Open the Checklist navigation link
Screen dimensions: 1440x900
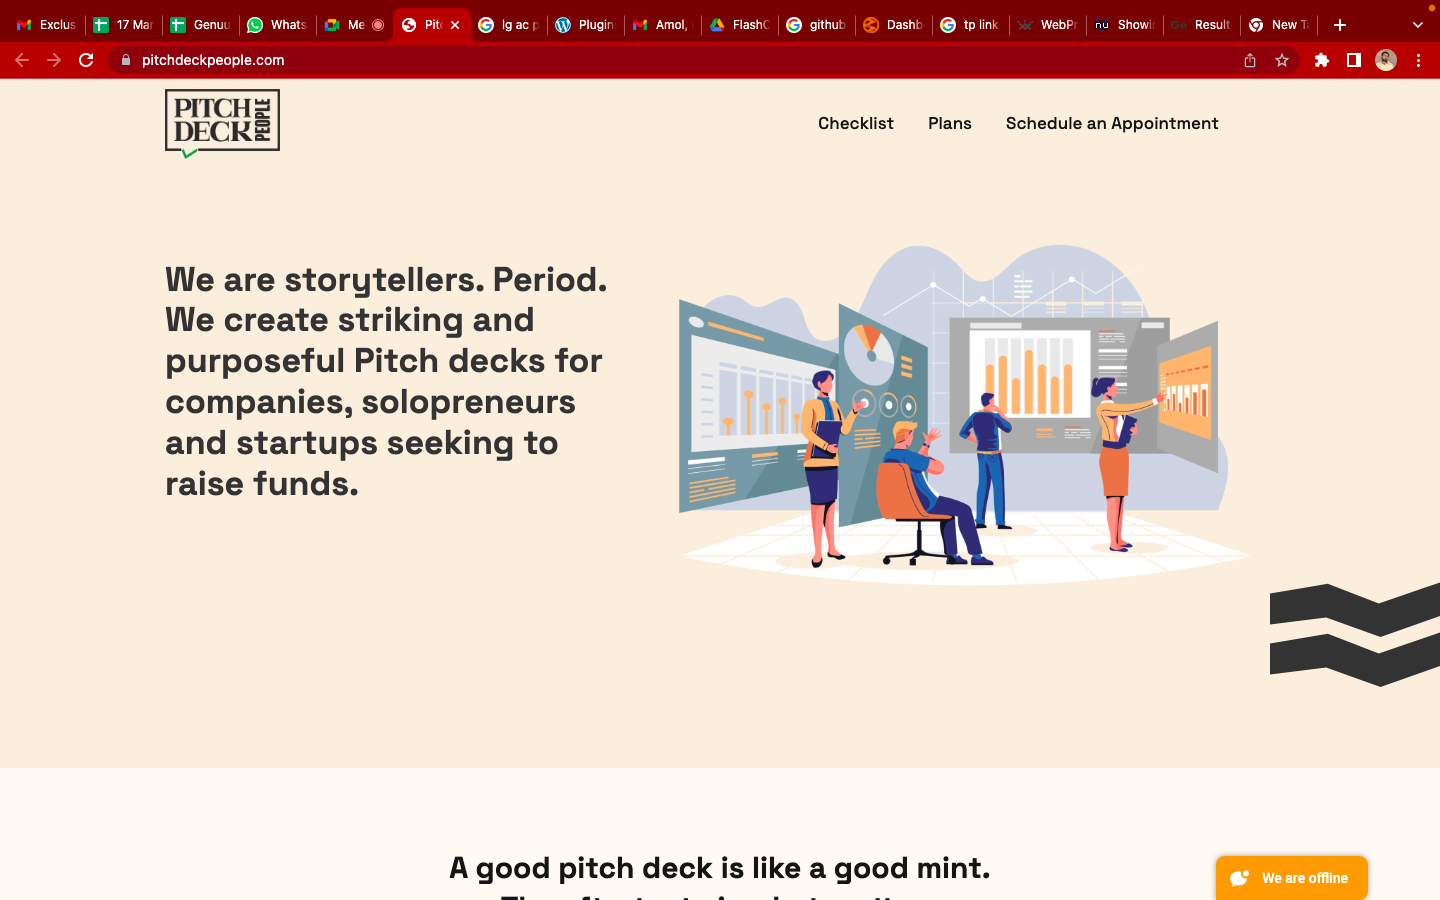[855, 123]
